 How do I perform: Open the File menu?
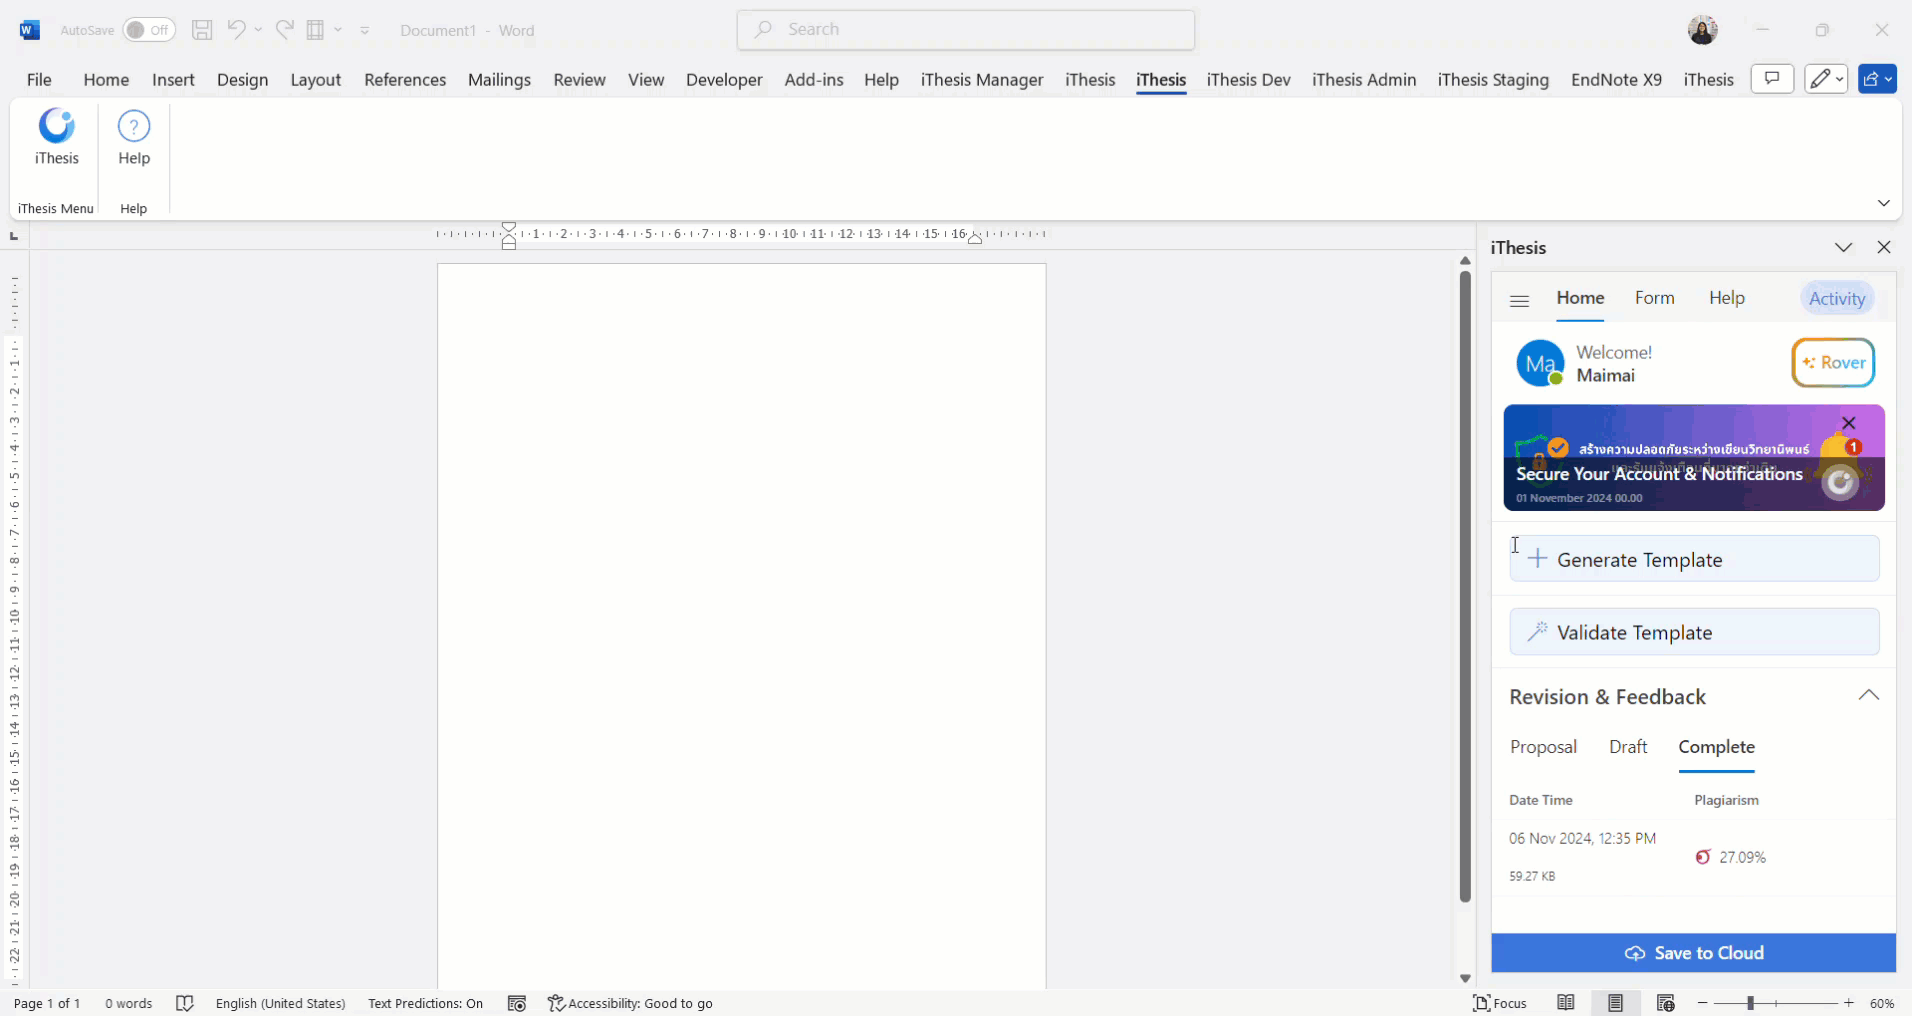pos(39,79)
